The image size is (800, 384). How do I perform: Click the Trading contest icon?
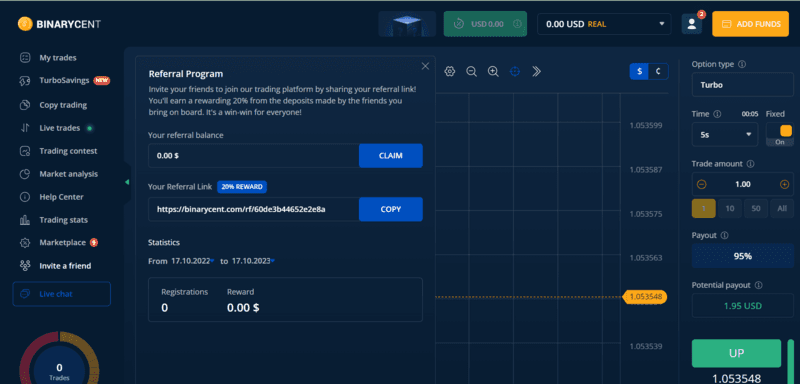(25, 151)
